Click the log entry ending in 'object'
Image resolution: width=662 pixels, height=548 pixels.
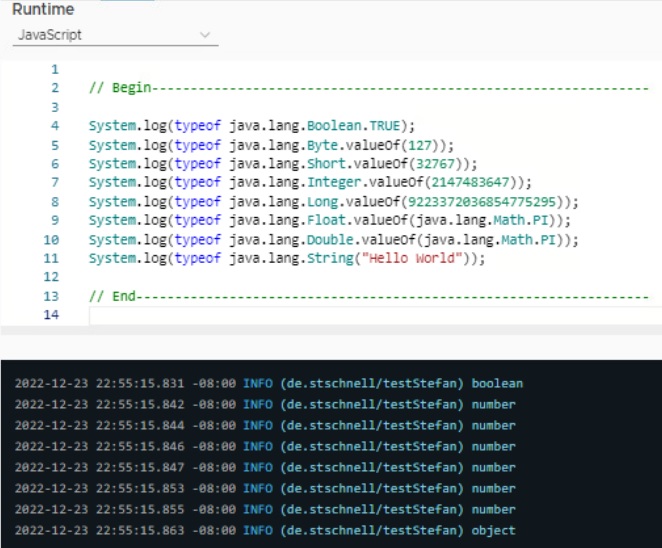265,531
